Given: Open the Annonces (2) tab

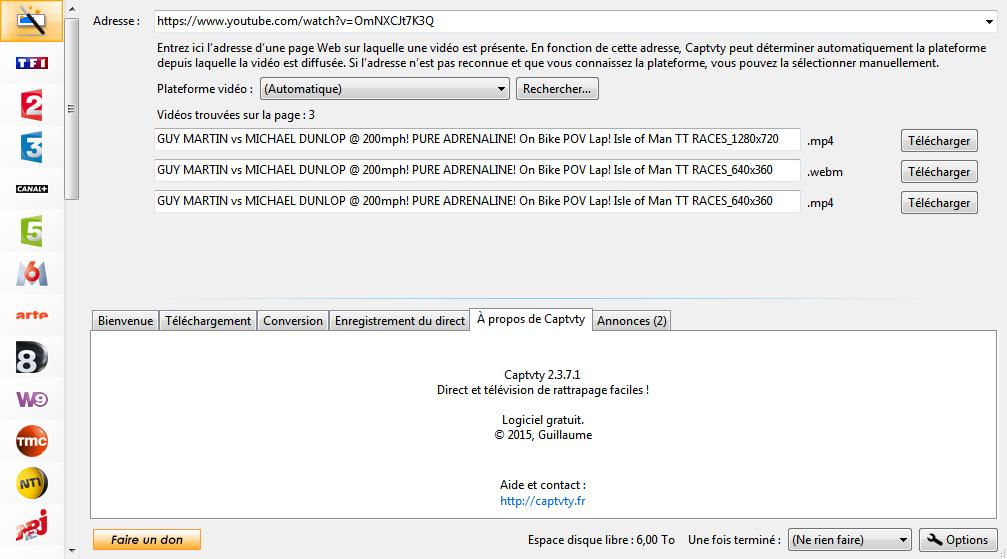Looking at the screenshot, I should pos(631,321).
